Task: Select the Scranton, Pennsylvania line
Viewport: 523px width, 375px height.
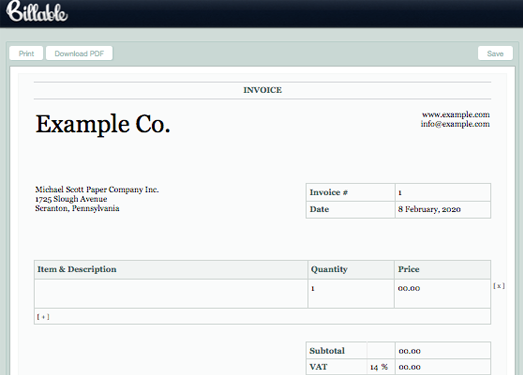Action: tap(77, 208)
